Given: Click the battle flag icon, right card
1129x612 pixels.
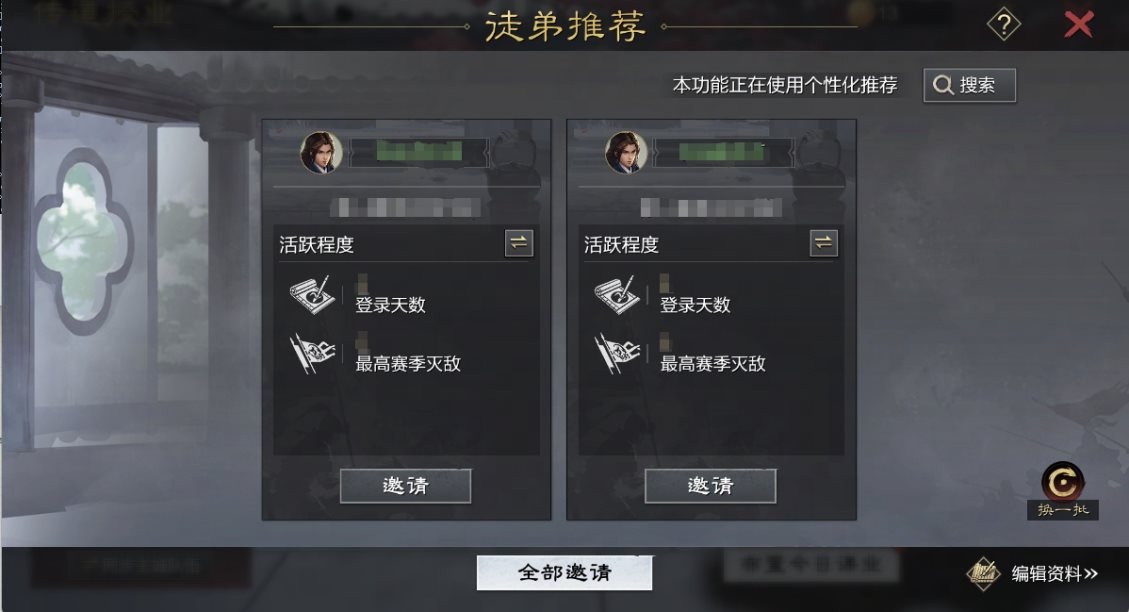Looking at the screenshot, I should click(x=616, y=353).
